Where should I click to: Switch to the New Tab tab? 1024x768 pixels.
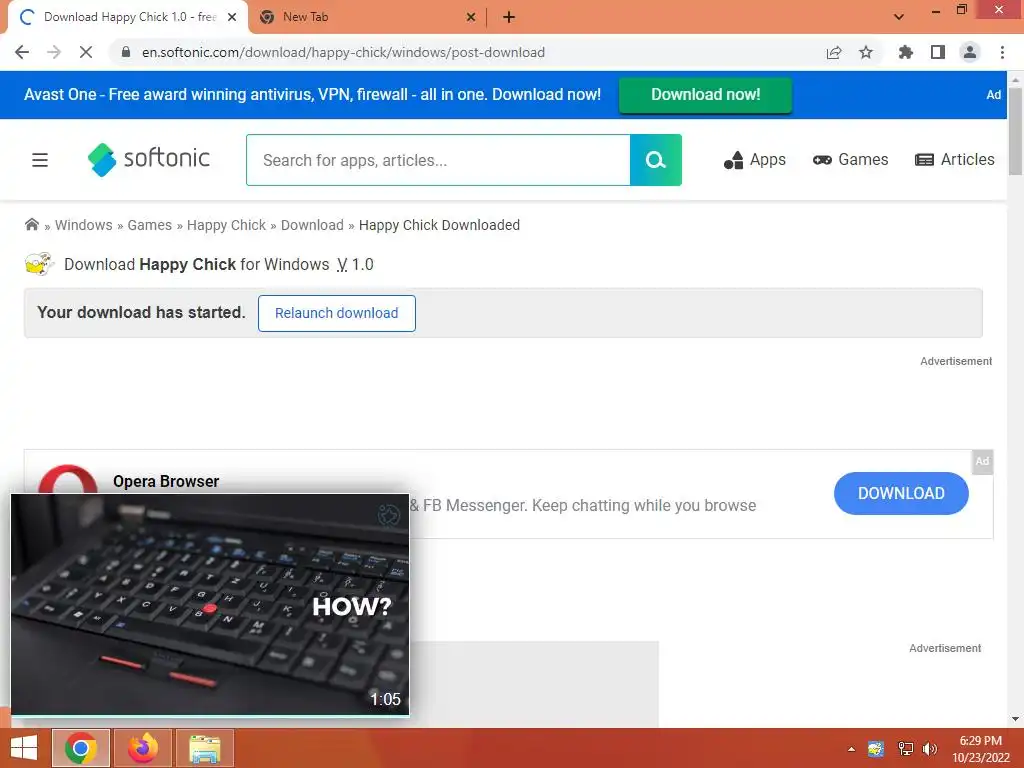(x=367, y=17)
